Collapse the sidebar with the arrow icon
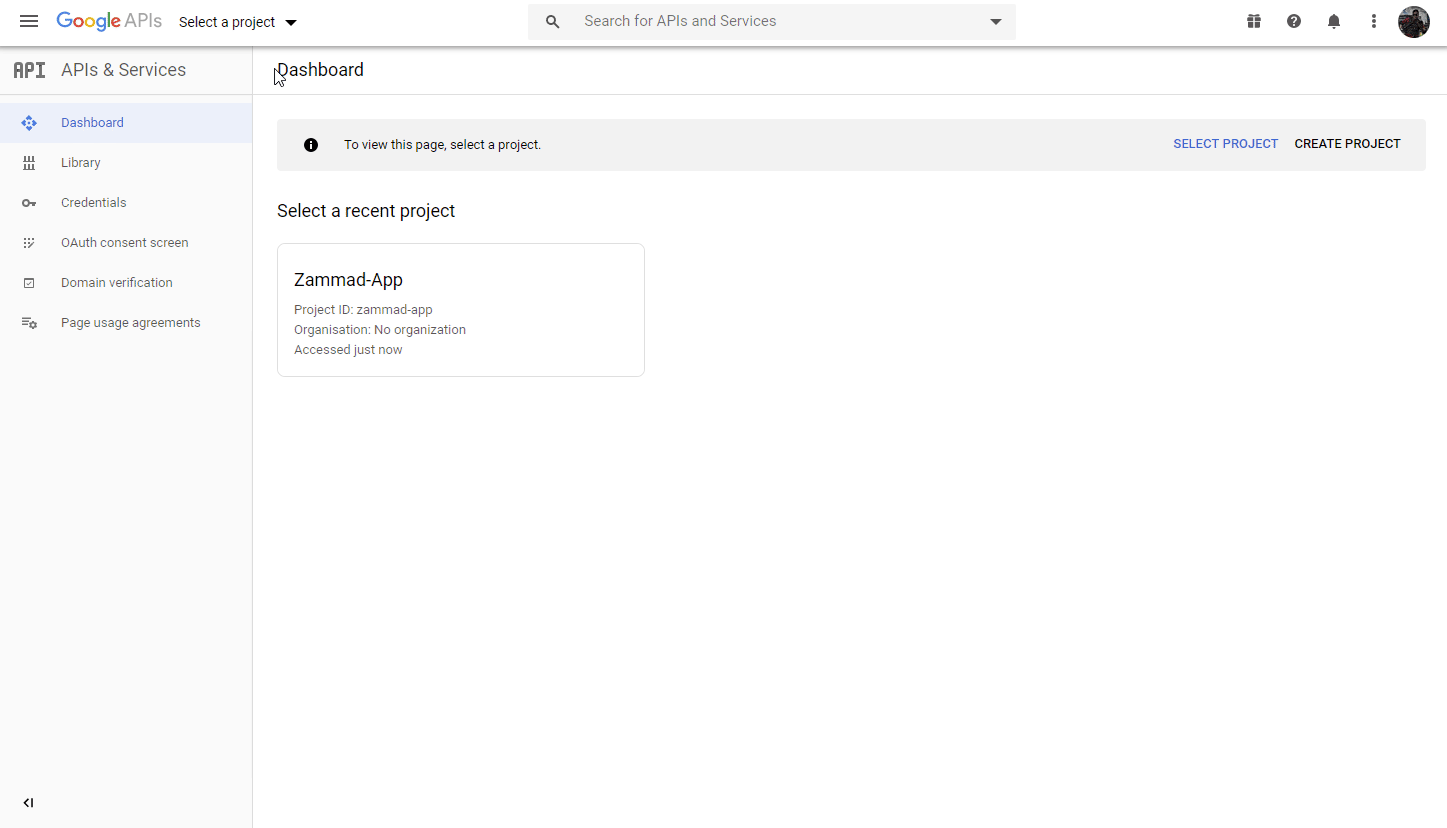 pyautogui.click(x=28, y=803)
